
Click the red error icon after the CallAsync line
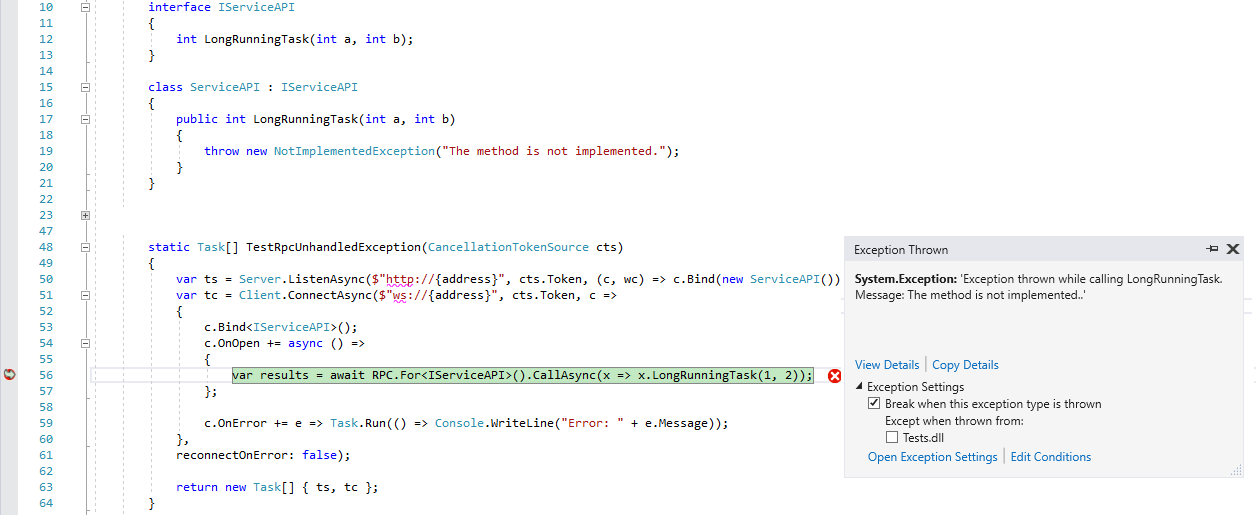coord(835,375)
